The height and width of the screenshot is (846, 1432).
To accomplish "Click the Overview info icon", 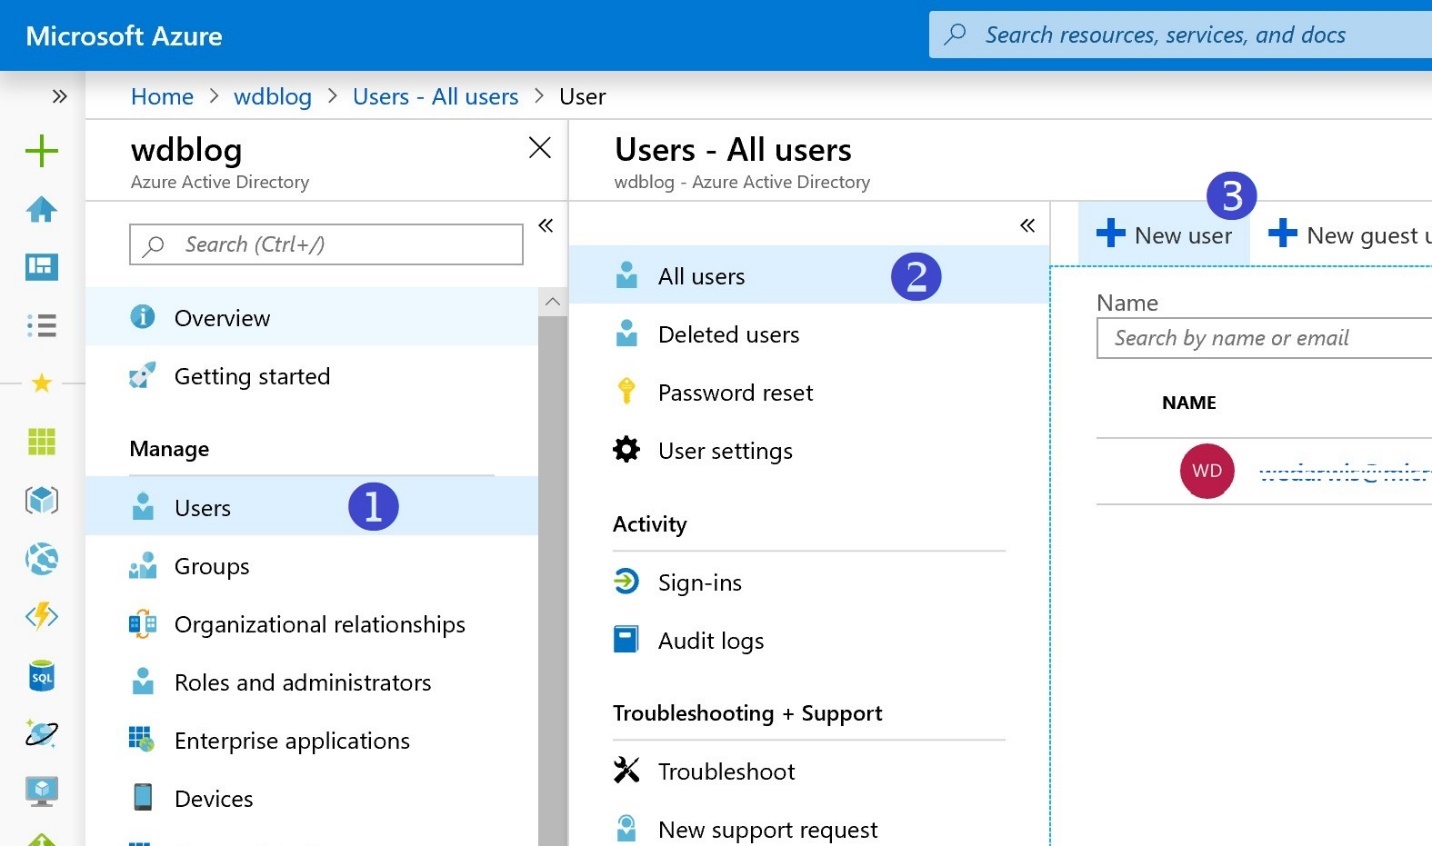I will [x=143, y=317].
